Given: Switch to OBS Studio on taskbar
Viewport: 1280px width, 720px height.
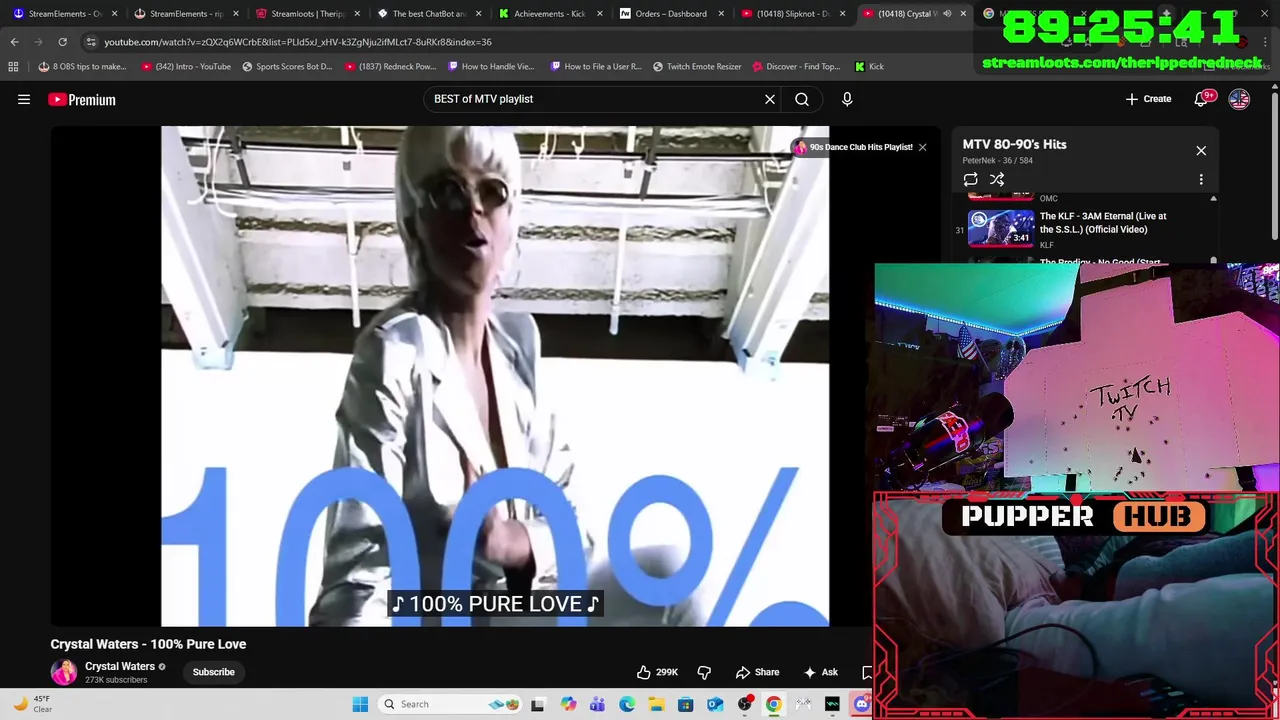Looking at the screenshot, I should tap(744, 704).
